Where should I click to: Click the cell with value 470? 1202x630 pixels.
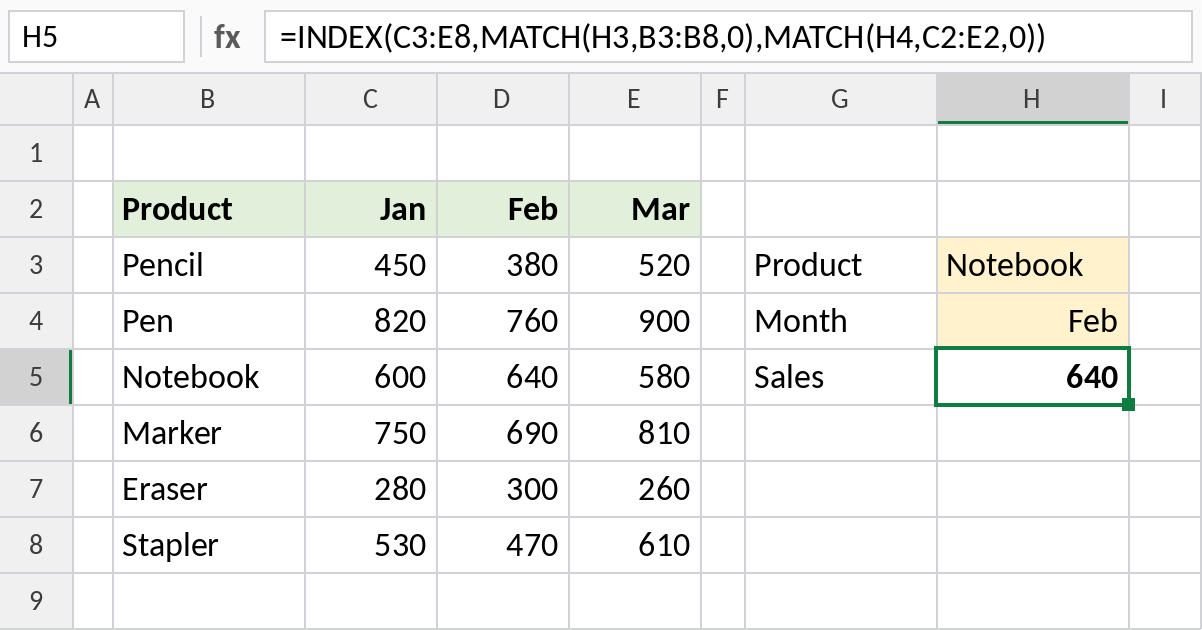point(503,545)
